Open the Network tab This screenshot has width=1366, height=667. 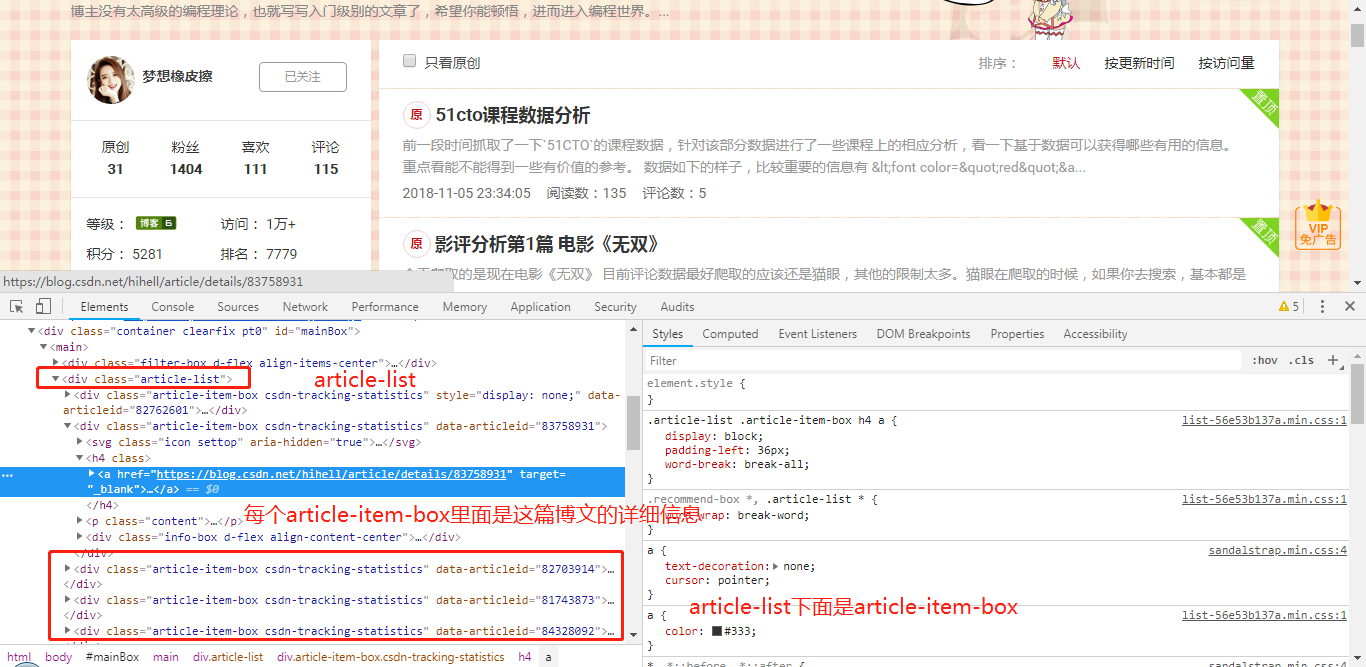pos(305,307)
